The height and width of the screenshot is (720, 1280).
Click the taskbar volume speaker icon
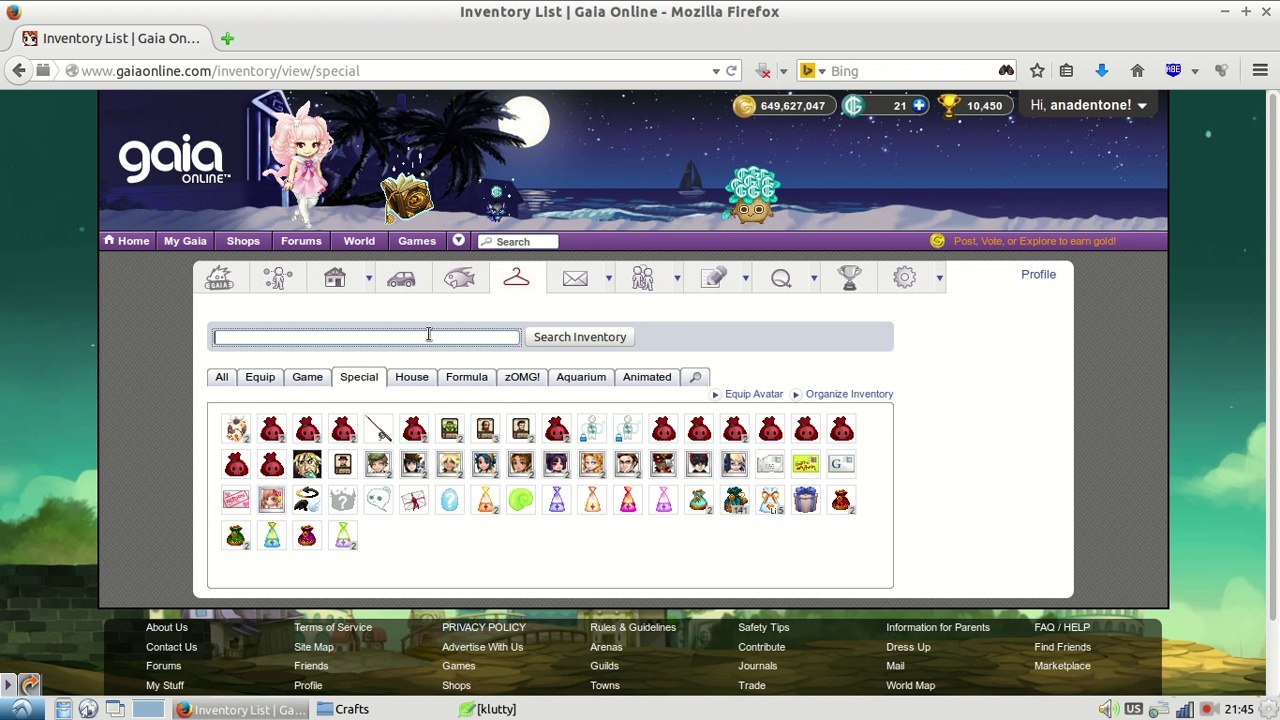point(1107,709)
